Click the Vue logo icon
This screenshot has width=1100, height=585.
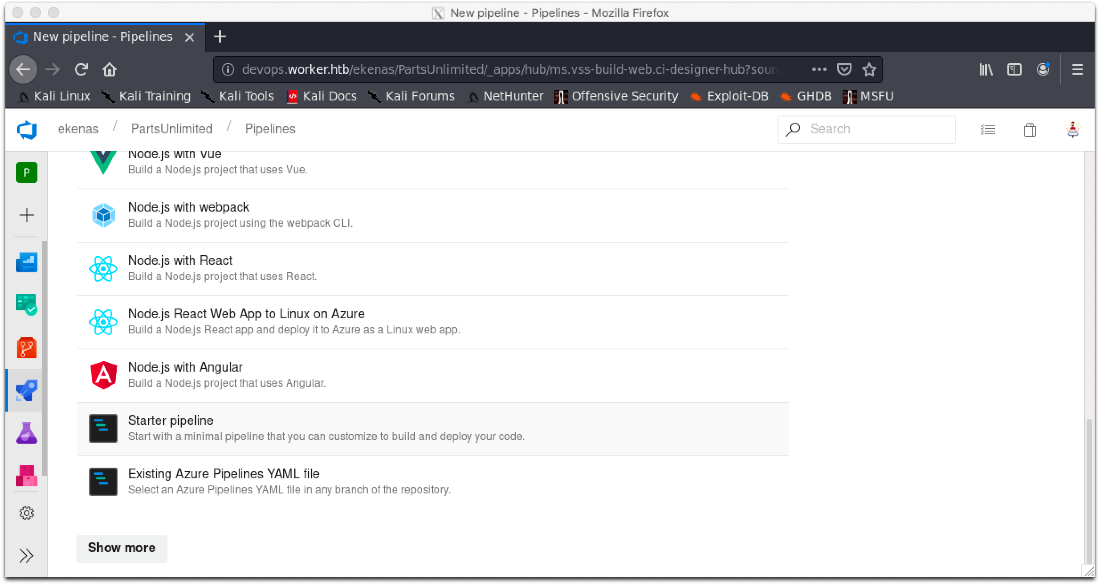coord(103,161)
